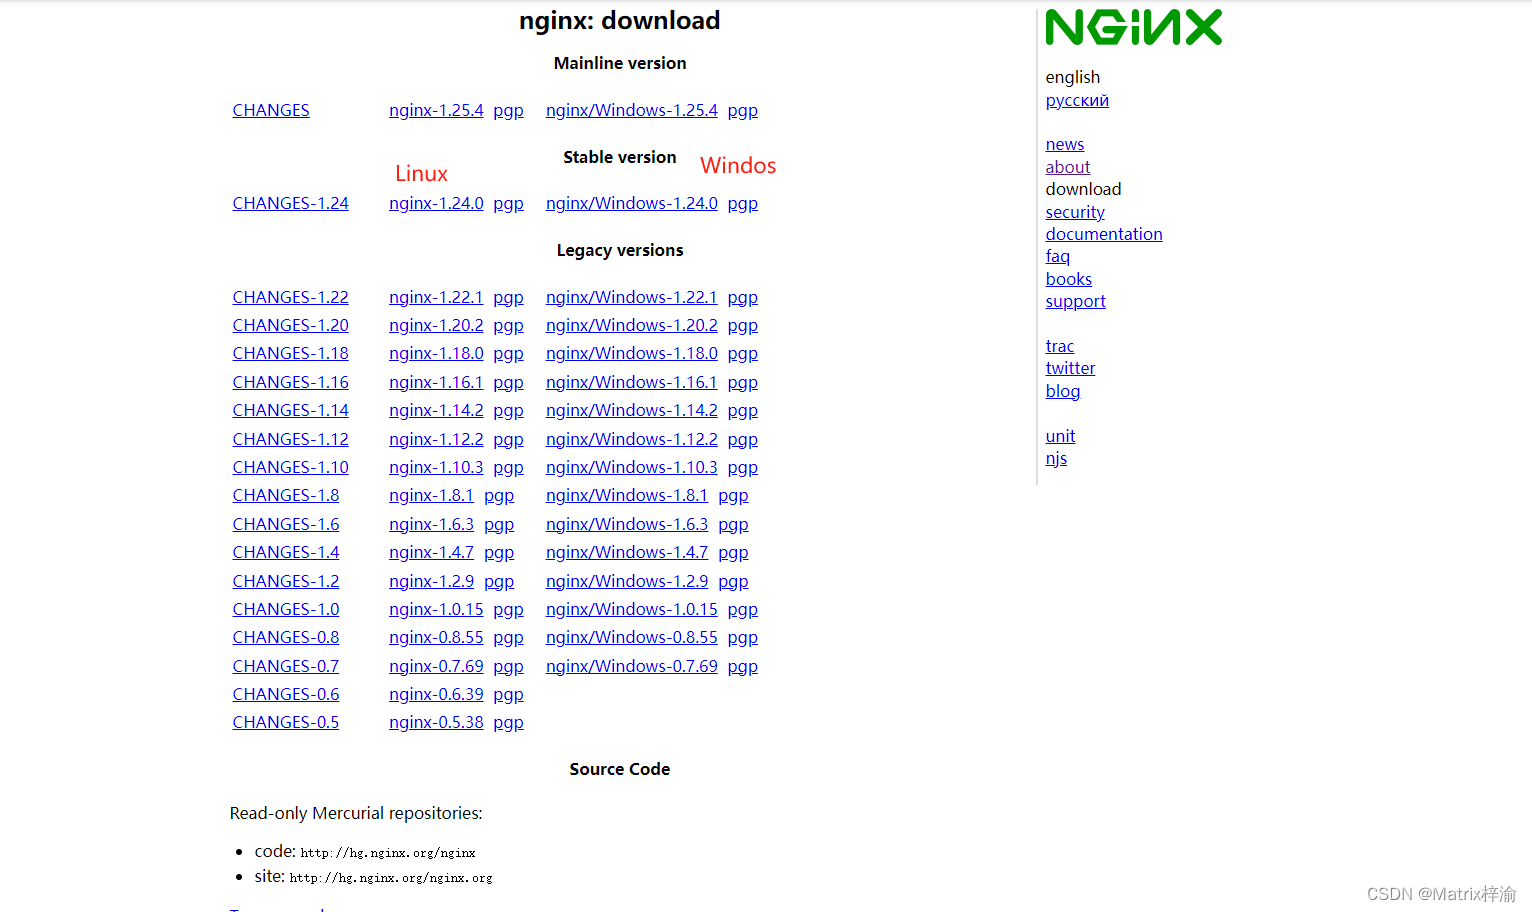Viewport: 1532px width, 912px height.
Task: Download nginx-1.2.9
Action: pos(432,581)
